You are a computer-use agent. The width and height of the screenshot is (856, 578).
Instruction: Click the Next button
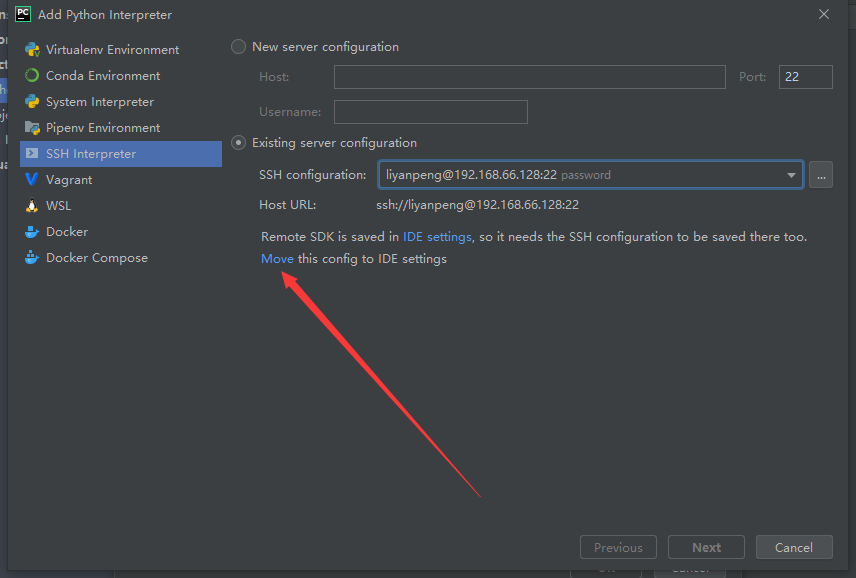click(706, 547)
